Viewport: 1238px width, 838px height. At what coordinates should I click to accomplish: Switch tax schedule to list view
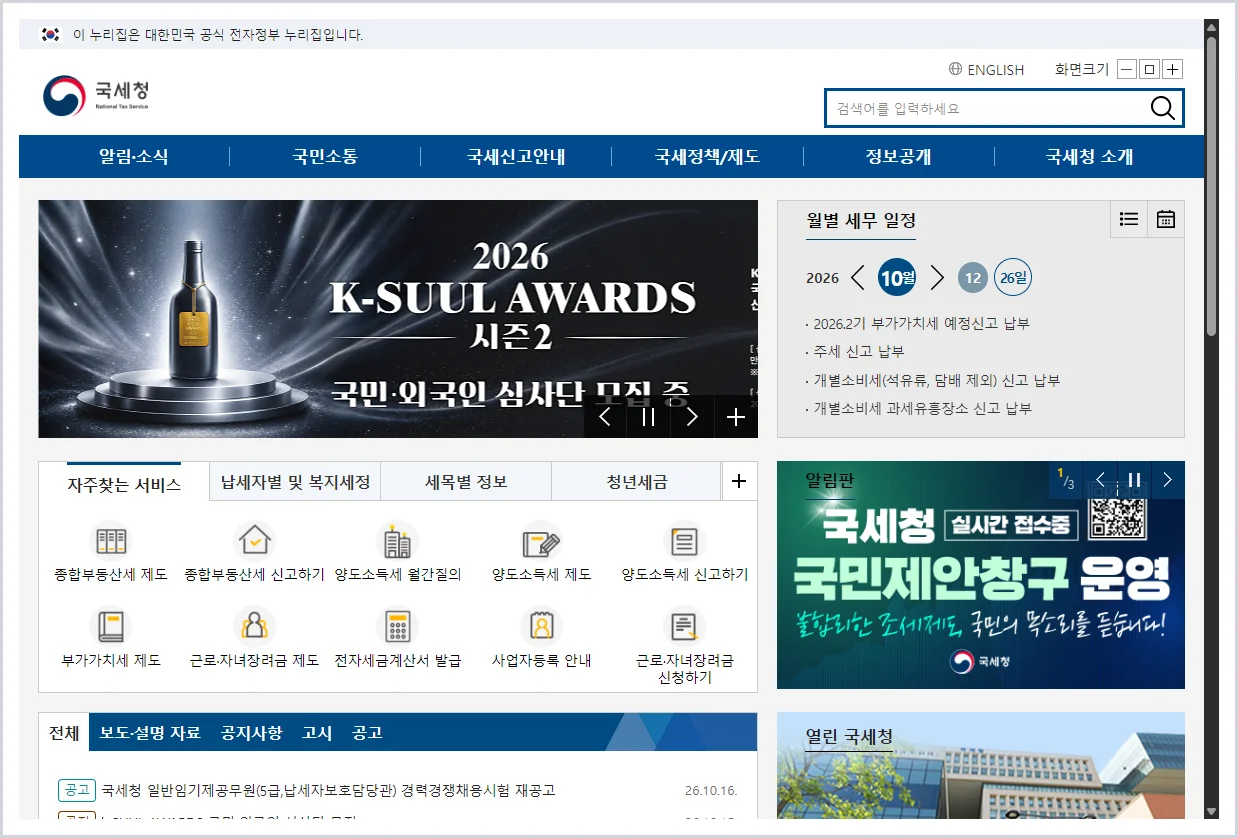tap(1129, 219)
